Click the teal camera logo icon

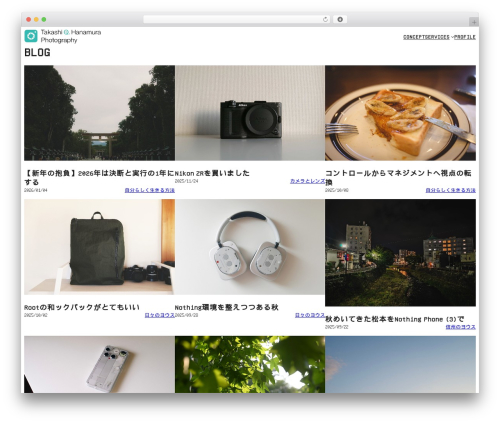click(31, 36)
